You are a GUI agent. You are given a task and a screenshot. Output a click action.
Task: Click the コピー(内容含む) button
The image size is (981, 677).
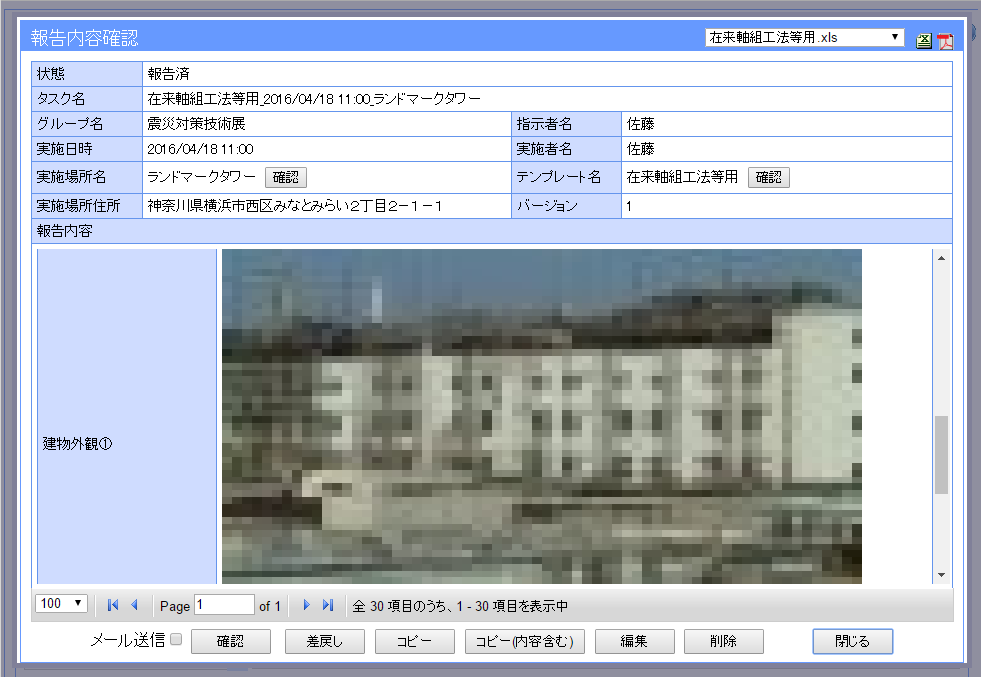pos(525,641)
